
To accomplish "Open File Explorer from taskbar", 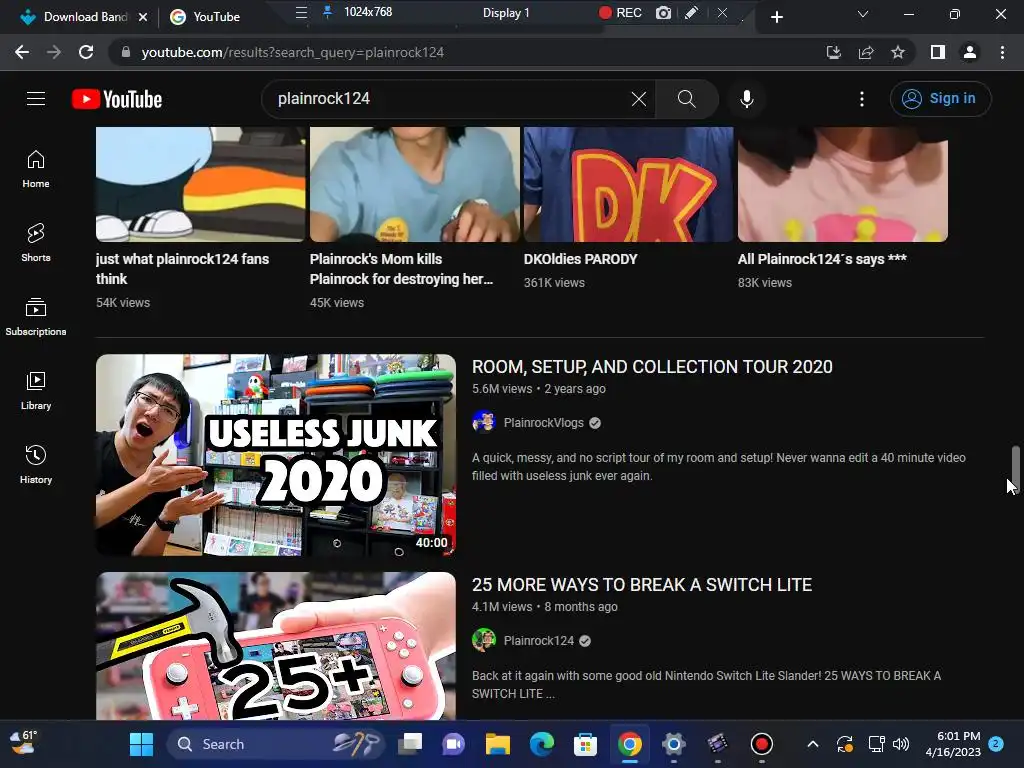I will [498, 744].
